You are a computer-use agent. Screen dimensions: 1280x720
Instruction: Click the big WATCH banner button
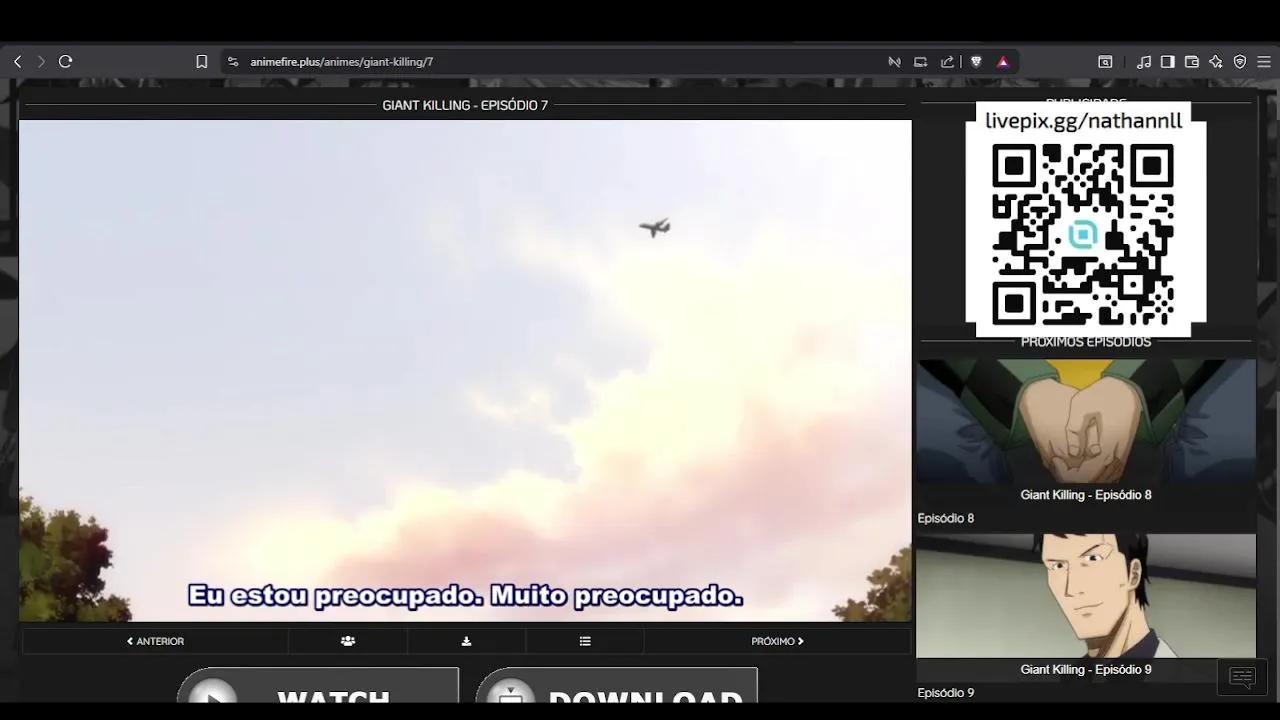click(x=318, y=685)
